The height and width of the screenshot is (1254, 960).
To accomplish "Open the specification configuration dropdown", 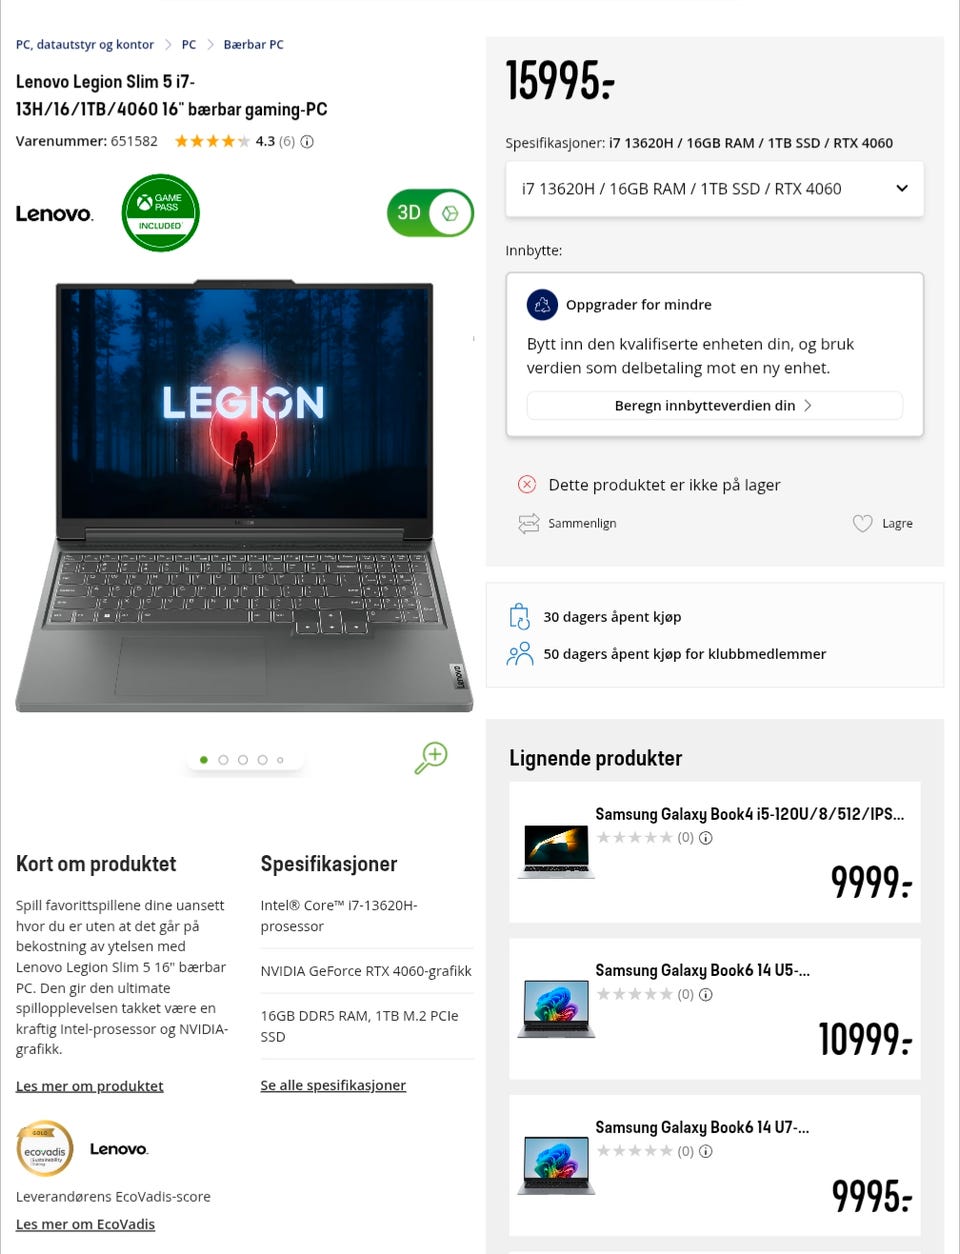I will pos(714,189).
